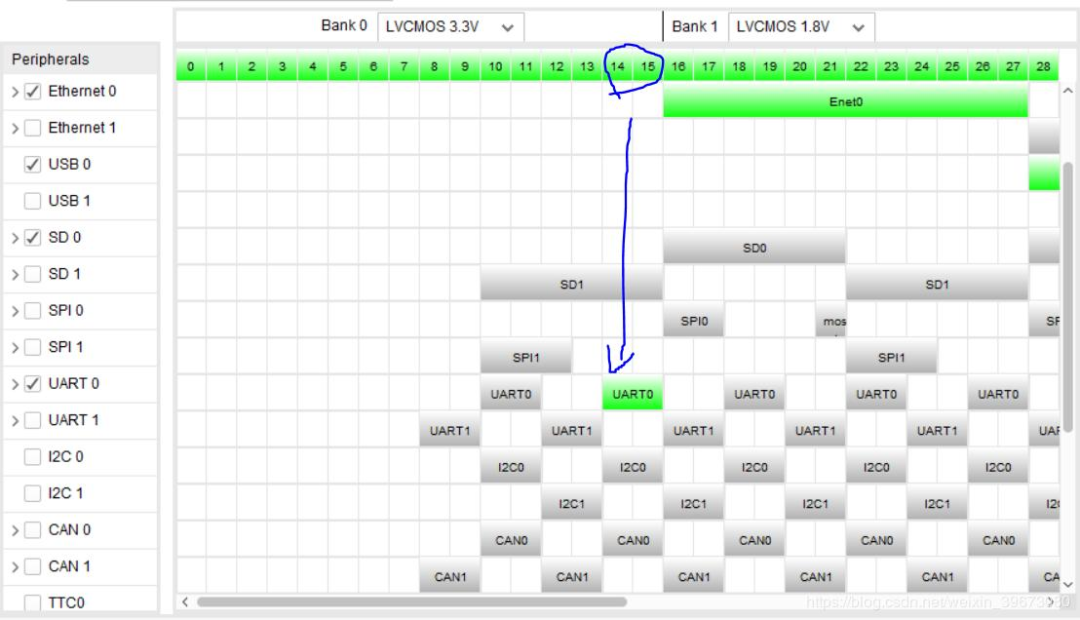This screenshot has height=620, width=1080.
Task: Click pin 14 column header
Action: [618, 67]
